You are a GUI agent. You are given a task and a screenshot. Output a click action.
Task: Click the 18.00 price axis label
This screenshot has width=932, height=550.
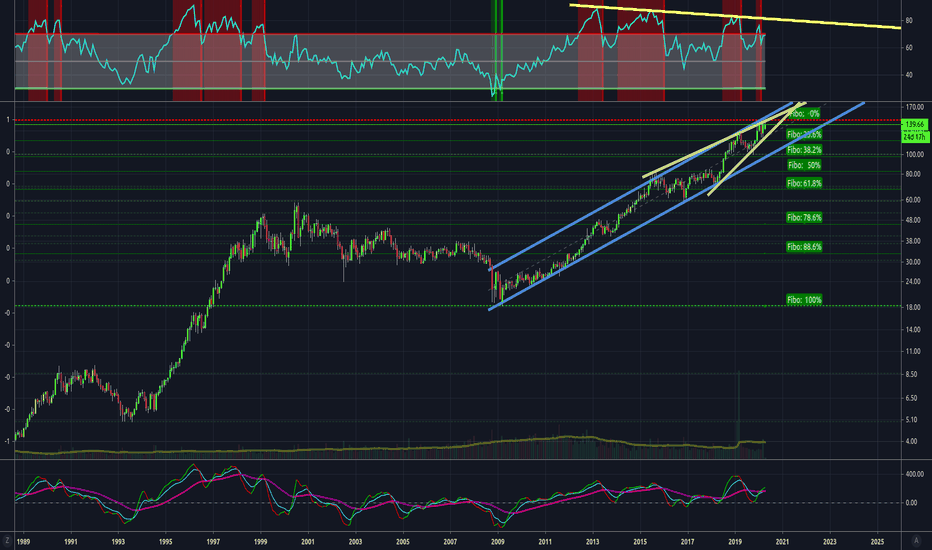tap(914, 307)
